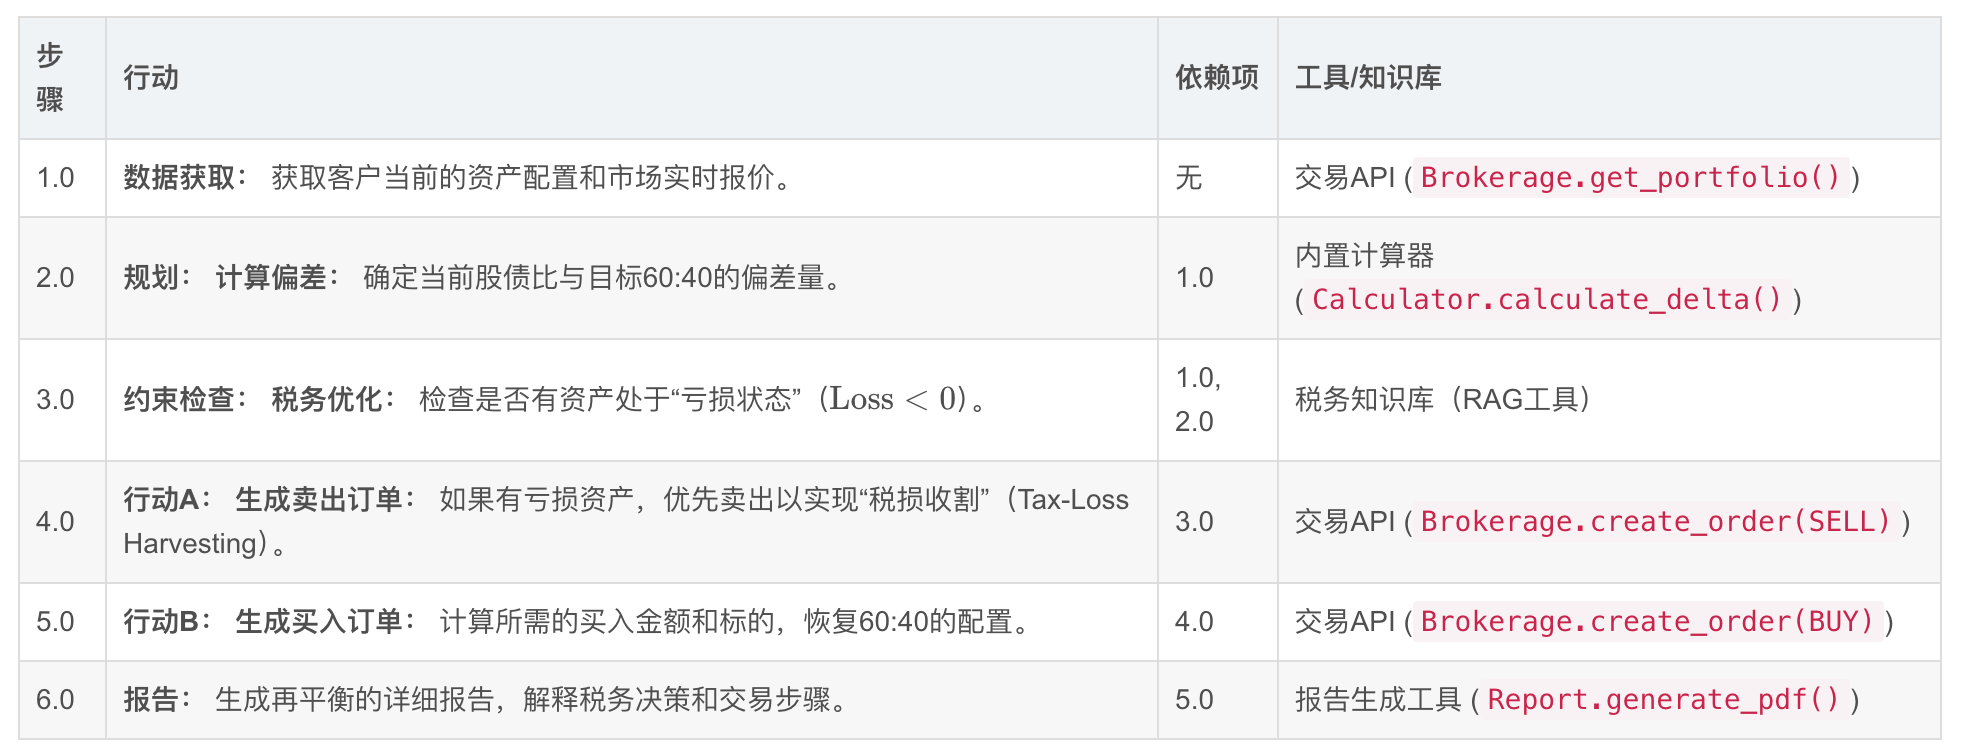
Task: Click the 数据获取 bold label
Action: tap(179, 178)
